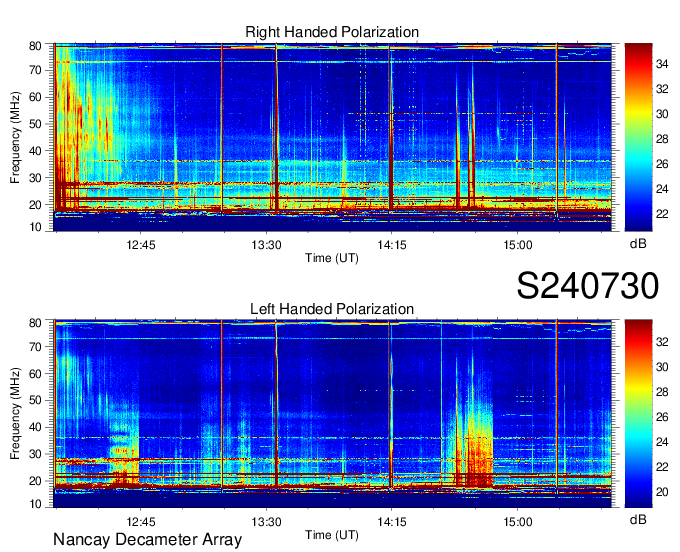The width and height of the screenshot is (680, 552).
Task: Click the 60 MHz tick of Right Handed plot
Action: 35,97
